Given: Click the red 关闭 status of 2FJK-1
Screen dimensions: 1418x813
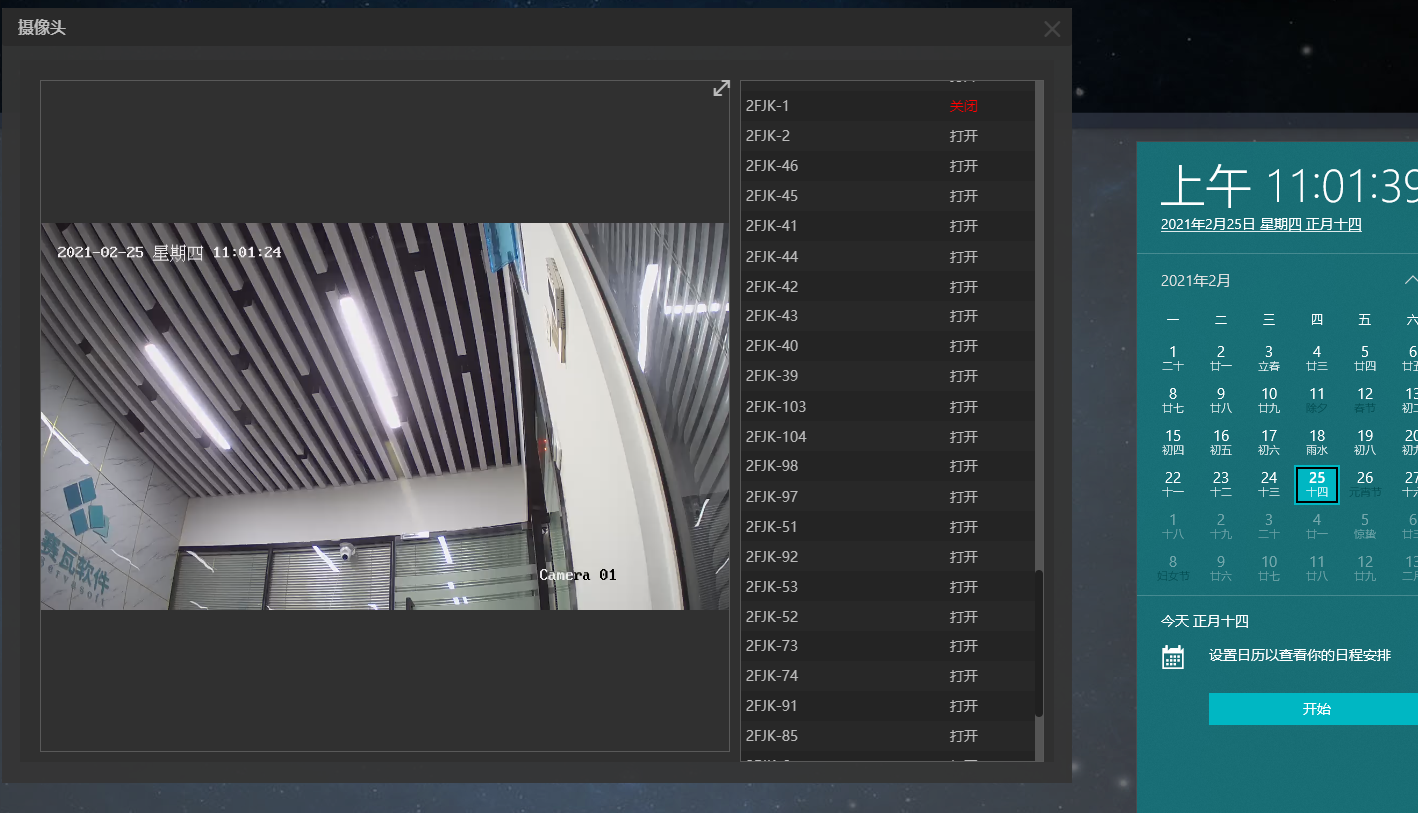Looking at the screenshot, I should (x=964, y=106).
